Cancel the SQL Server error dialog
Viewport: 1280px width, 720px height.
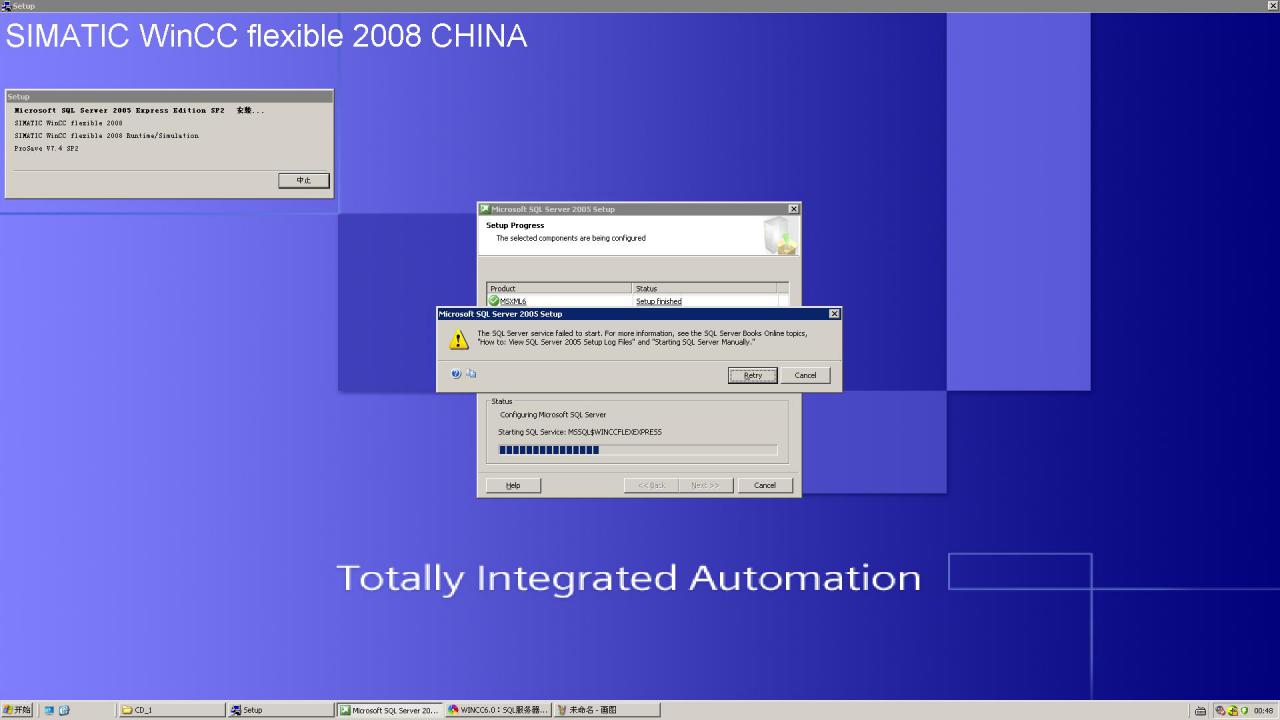[805, 375]
